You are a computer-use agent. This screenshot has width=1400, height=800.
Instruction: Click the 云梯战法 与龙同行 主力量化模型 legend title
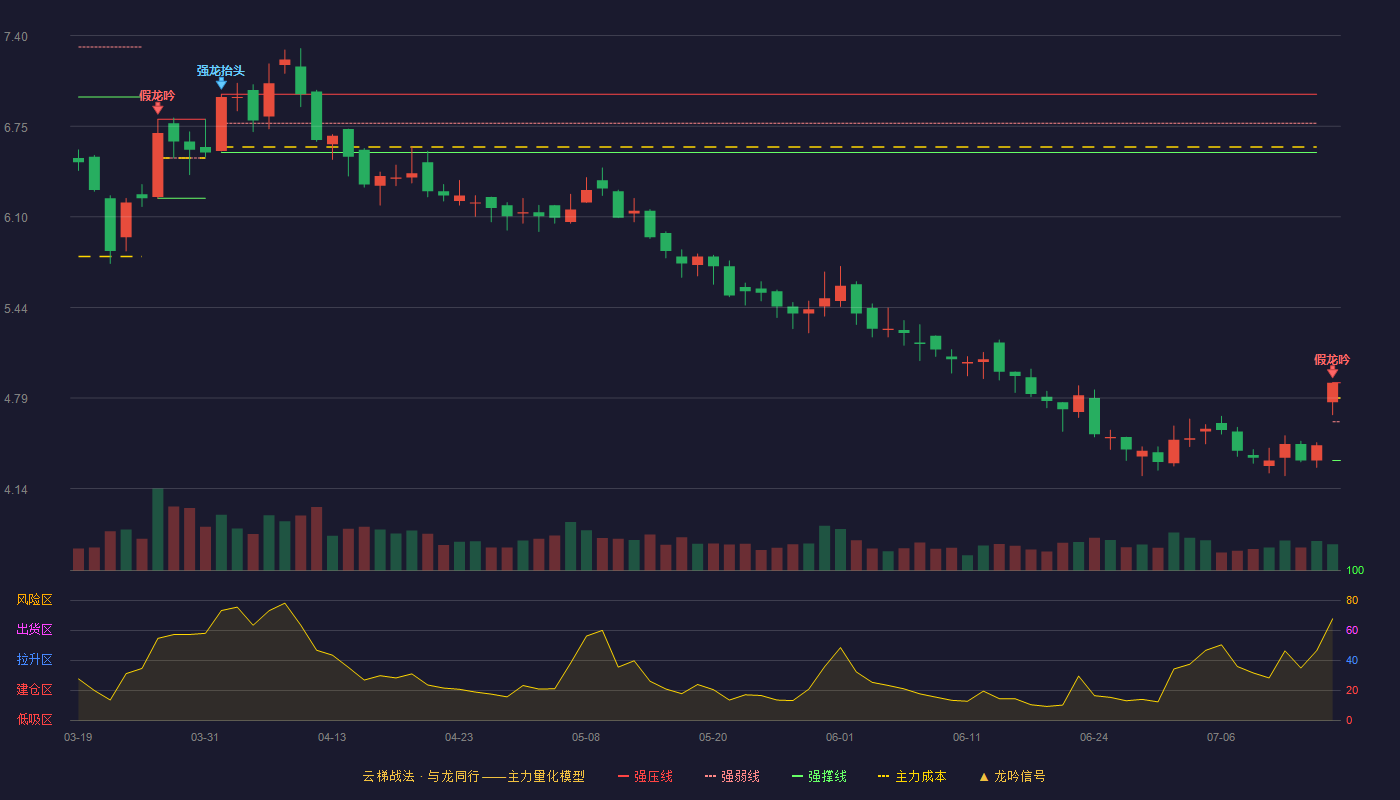tap(473, 776)
